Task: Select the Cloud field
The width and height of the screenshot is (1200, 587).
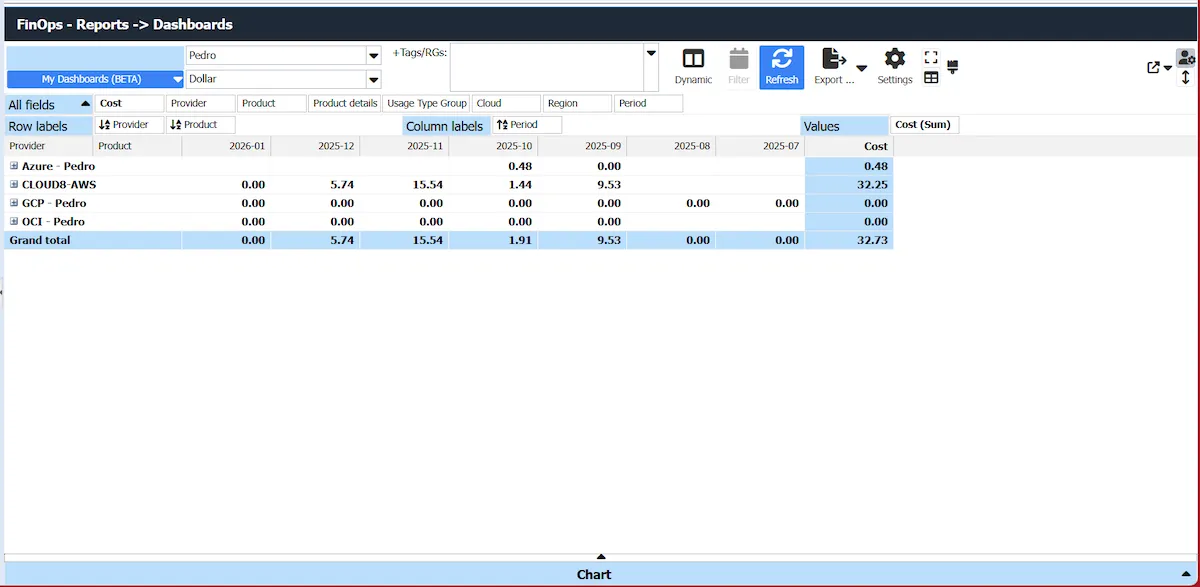Action: click(x=507, y=103)
